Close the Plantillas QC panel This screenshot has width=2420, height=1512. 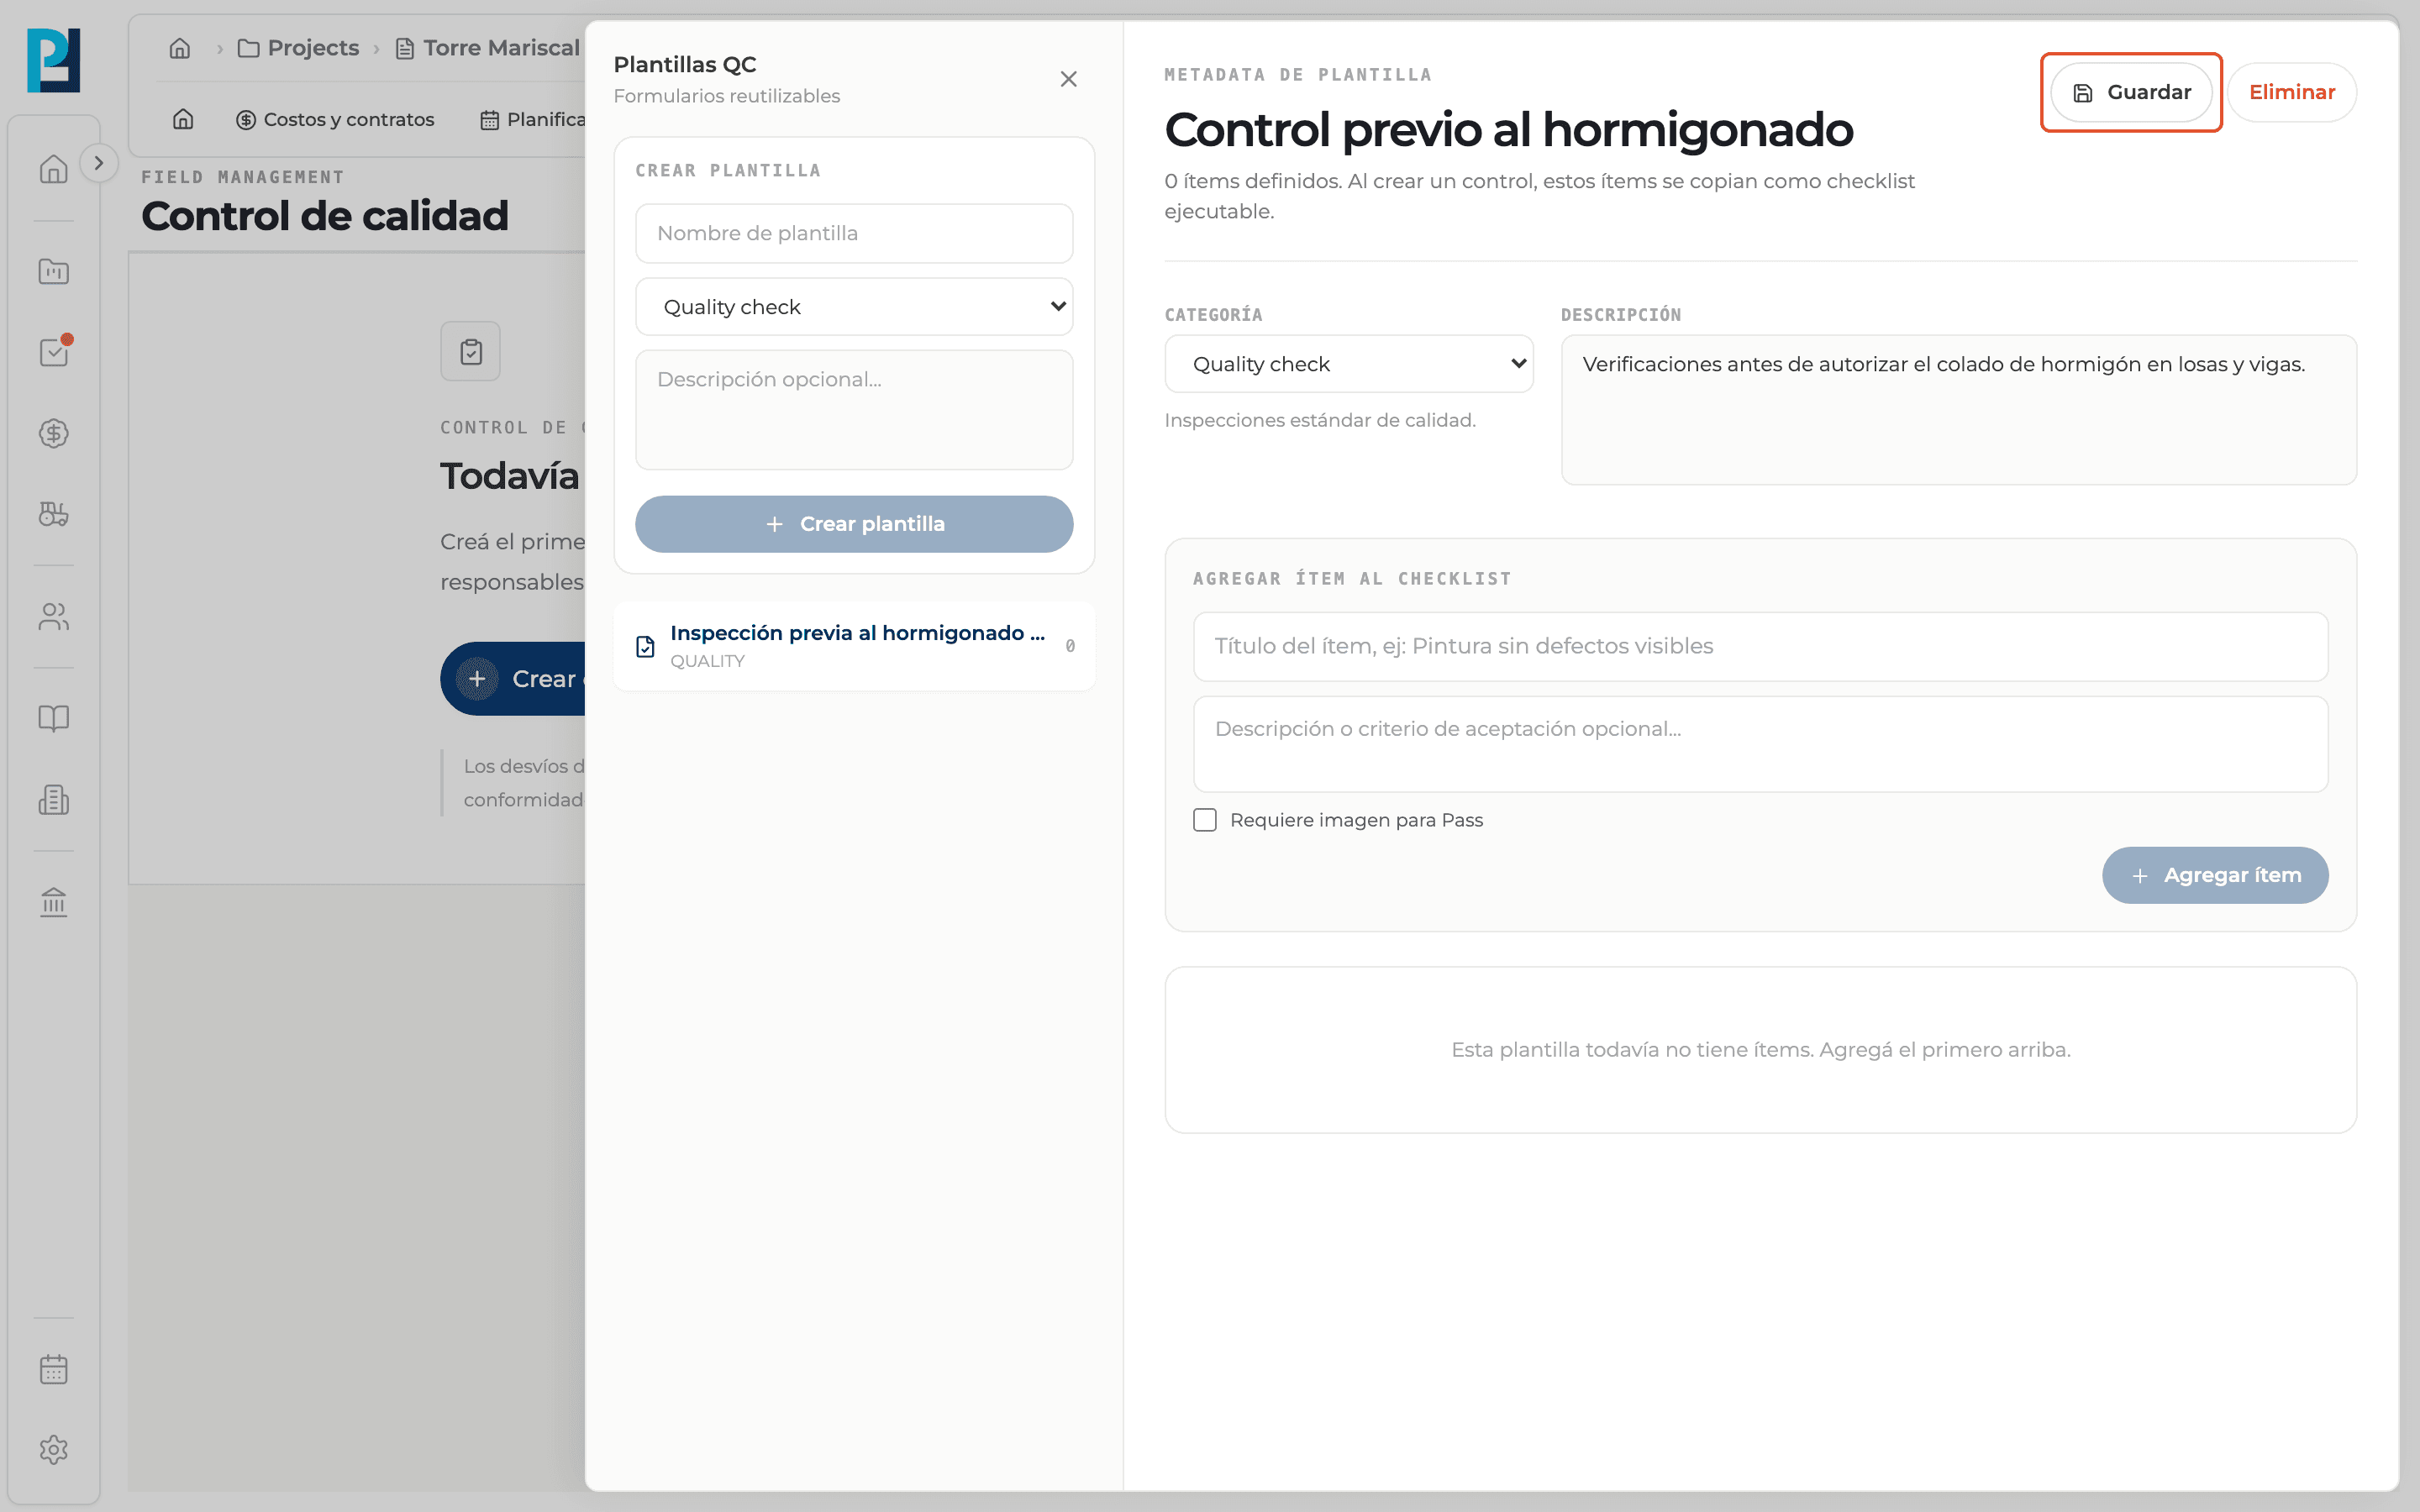coord(1069,79)
